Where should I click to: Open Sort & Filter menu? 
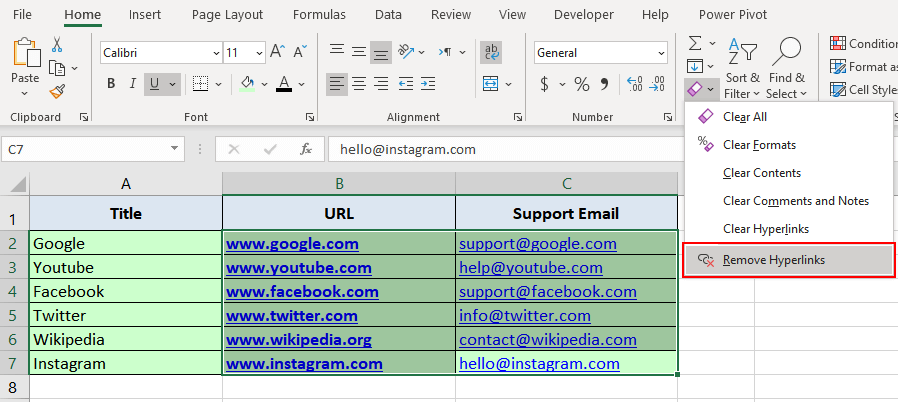(x=742, y=68)
